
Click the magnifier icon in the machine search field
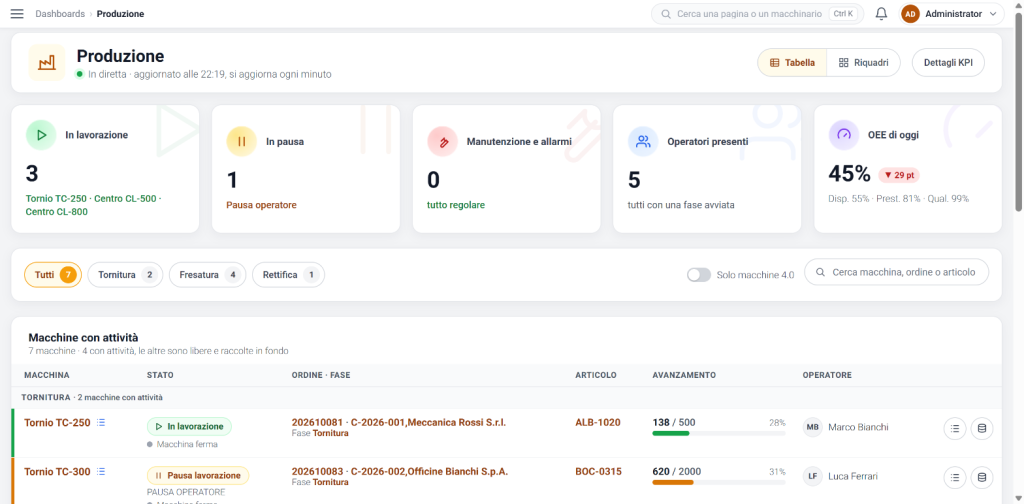coord(821,272)
